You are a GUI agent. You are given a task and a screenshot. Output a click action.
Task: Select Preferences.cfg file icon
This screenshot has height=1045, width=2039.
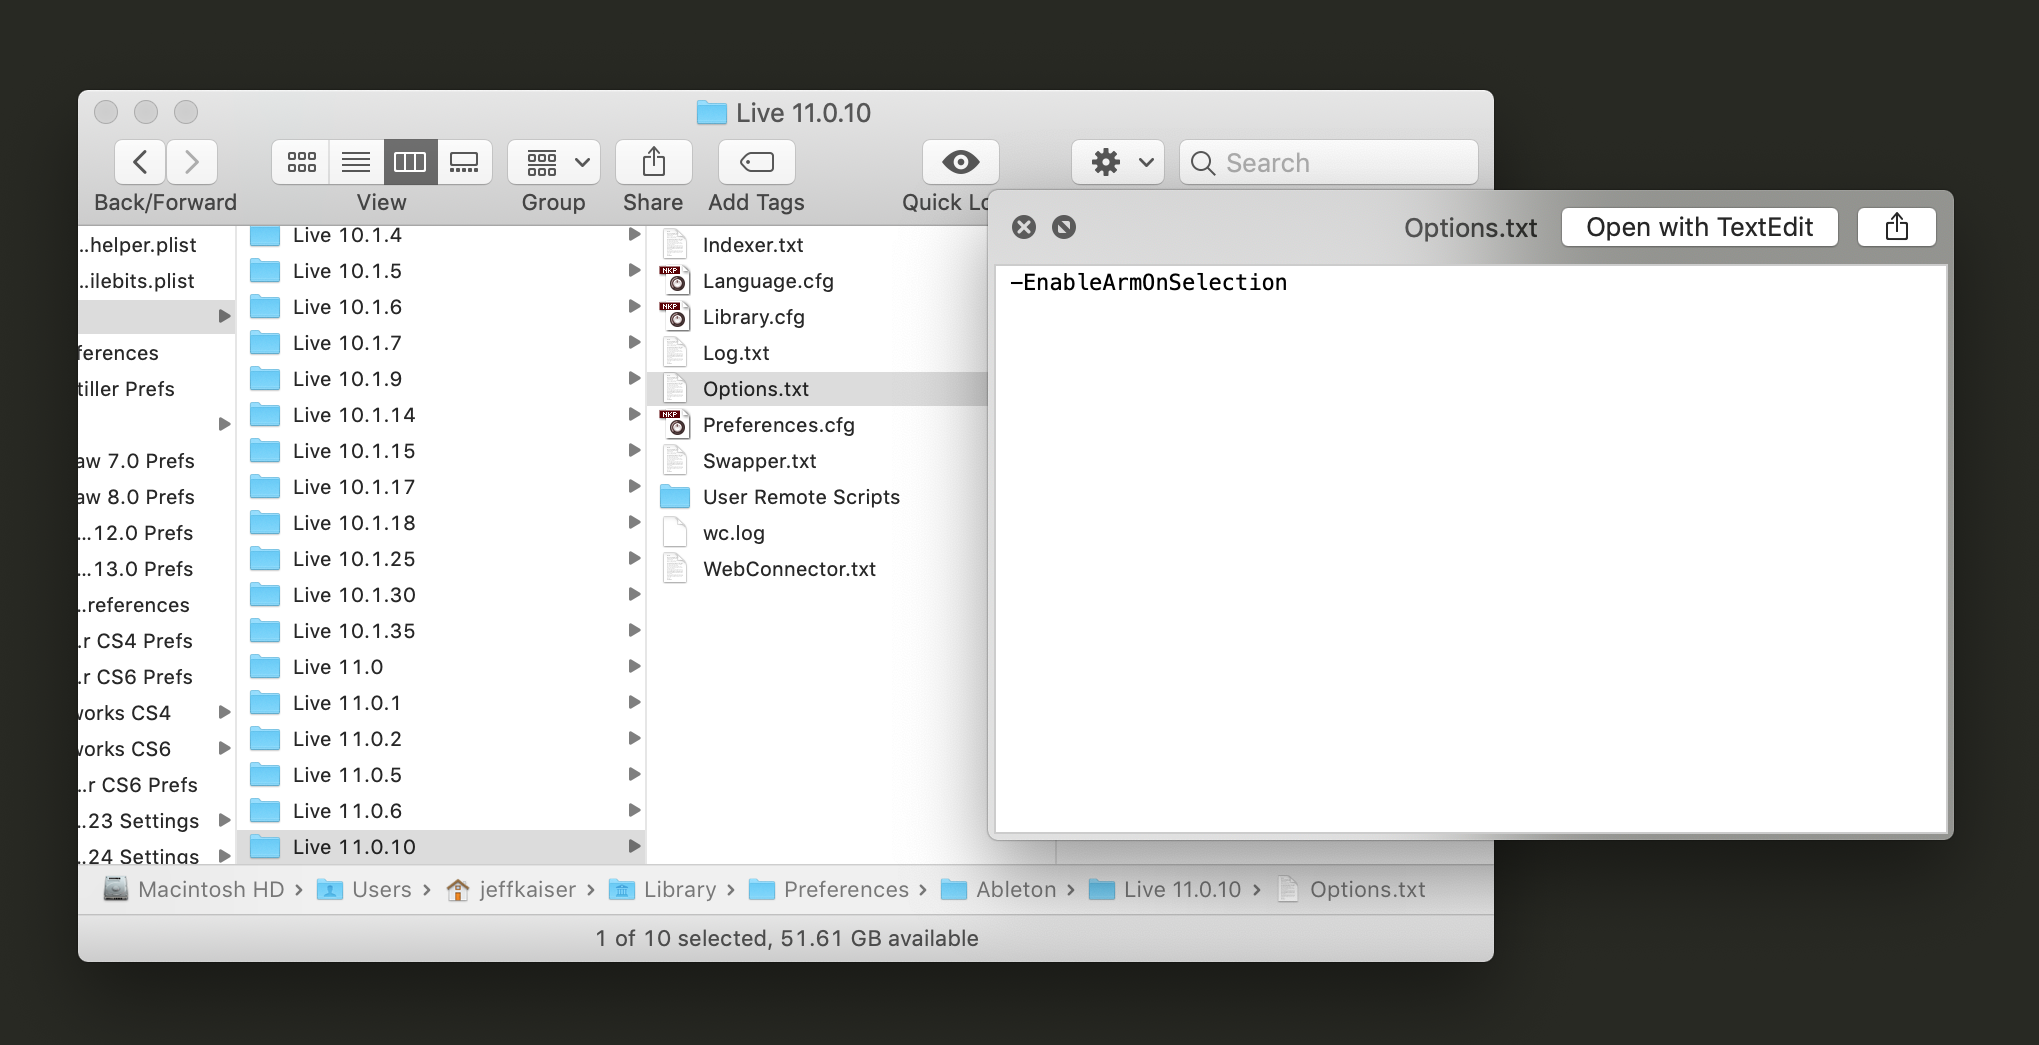coord(675,425)
